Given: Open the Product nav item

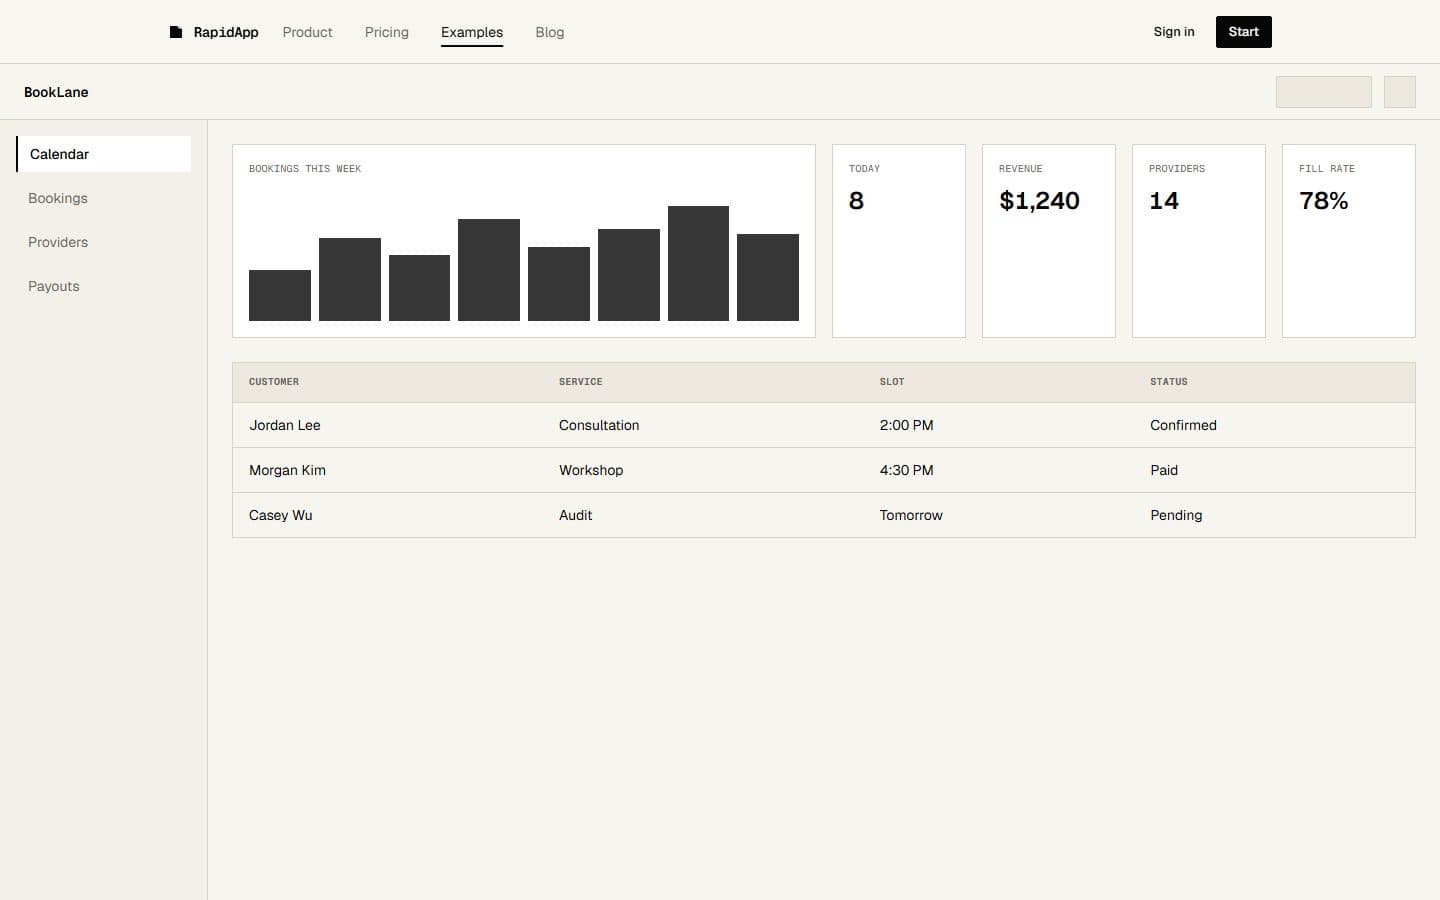Looking at the screenshot, I should (x=307, y=32).
